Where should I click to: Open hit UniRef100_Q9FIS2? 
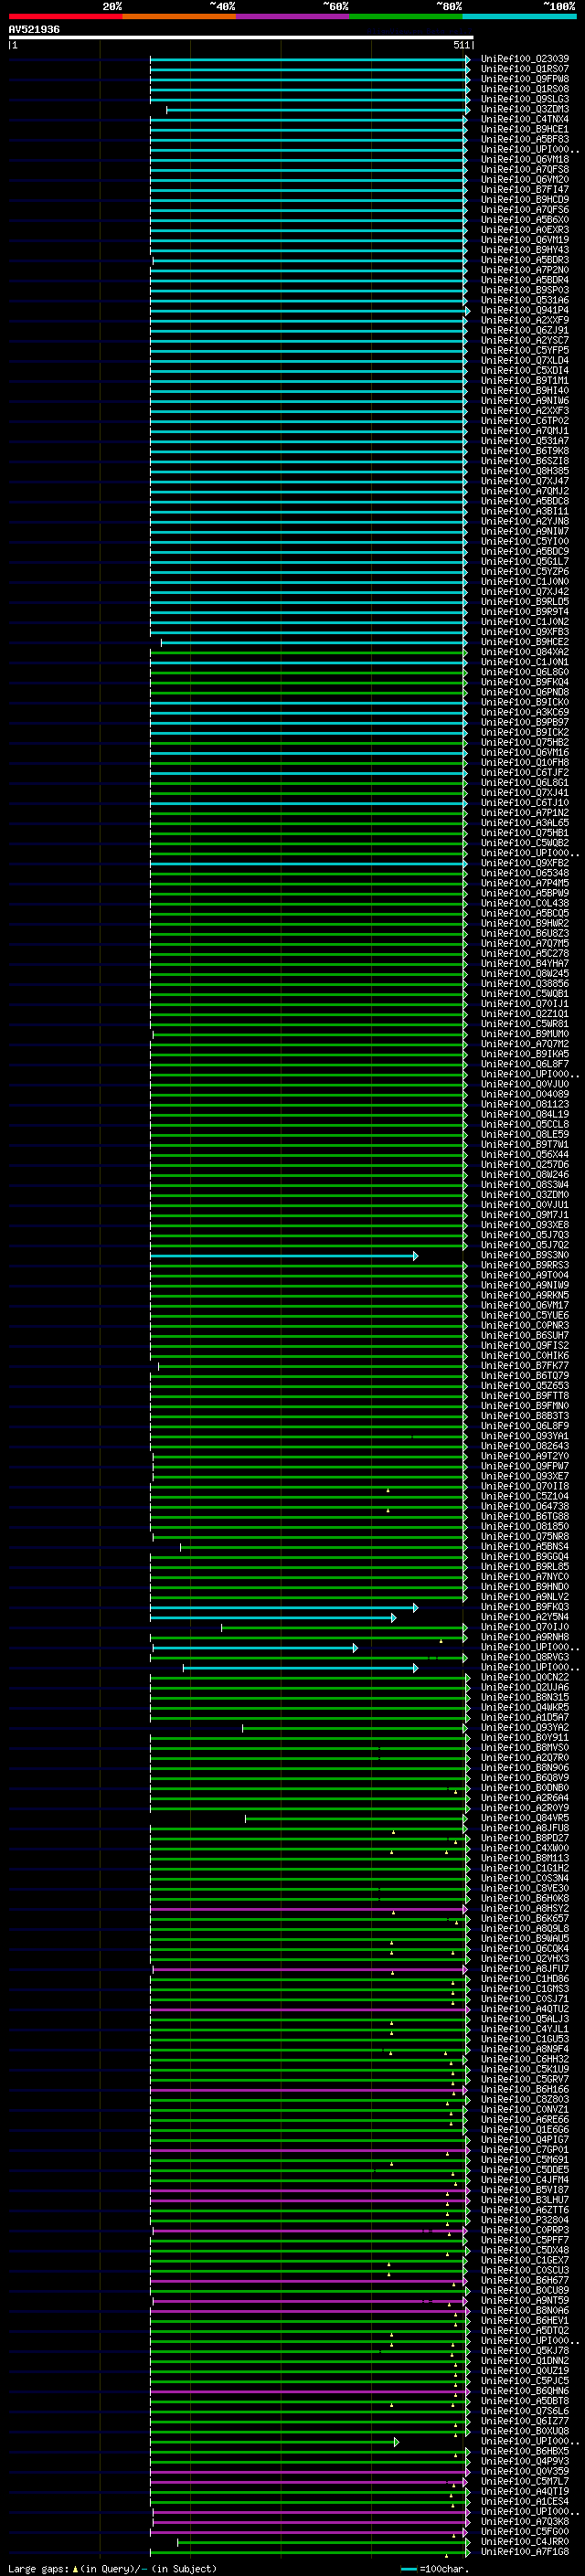pyautogui.click(x=525, y=1345)
